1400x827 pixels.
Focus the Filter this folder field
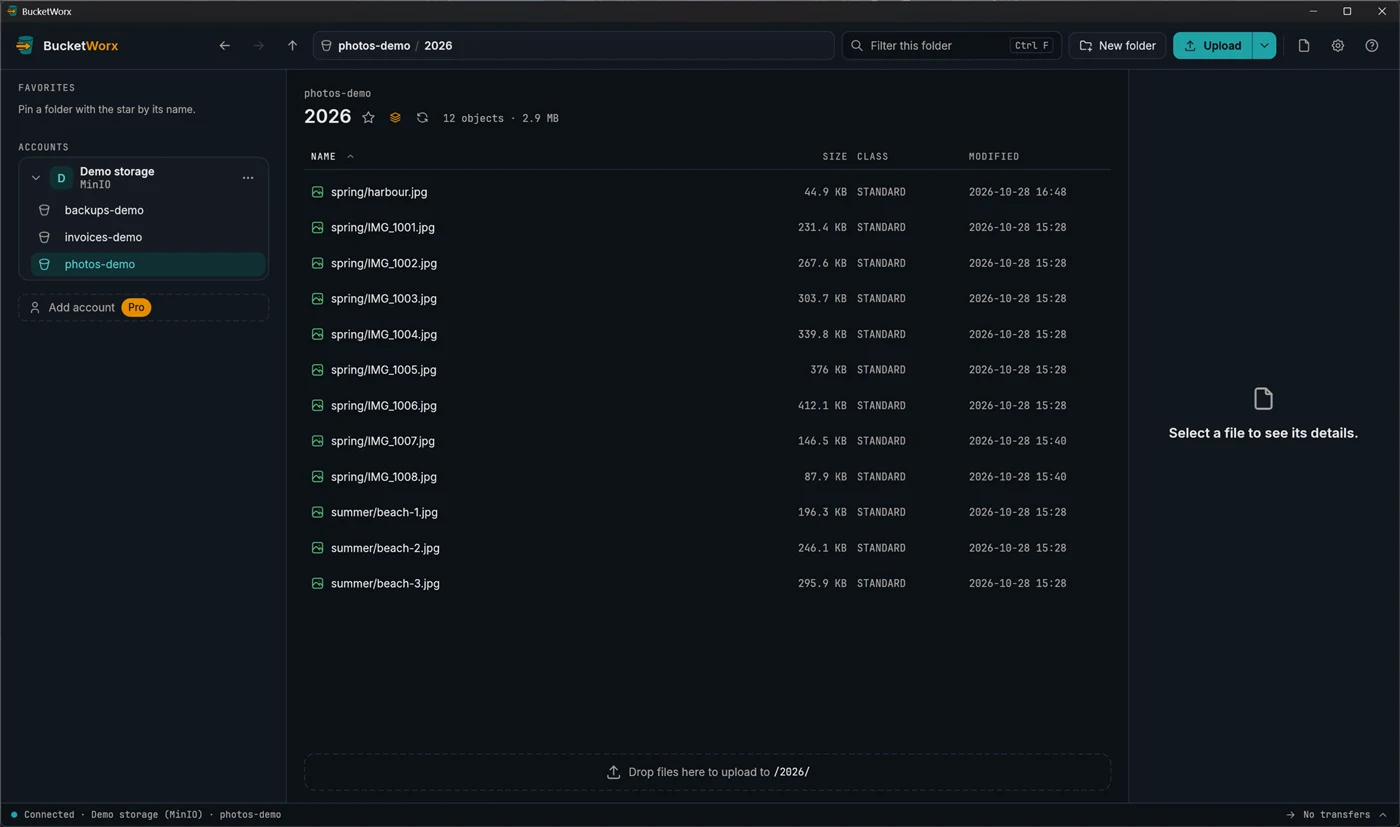pyautogui.click(x=952, y=45)
